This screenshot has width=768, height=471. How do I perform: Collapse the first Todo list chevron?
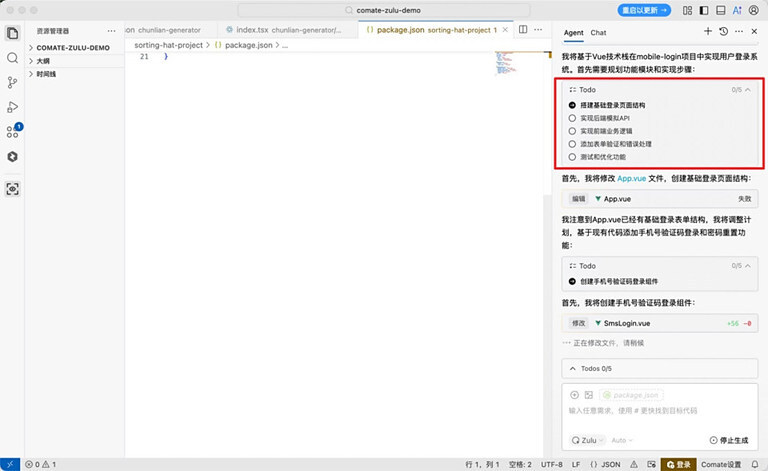(747, 90)
